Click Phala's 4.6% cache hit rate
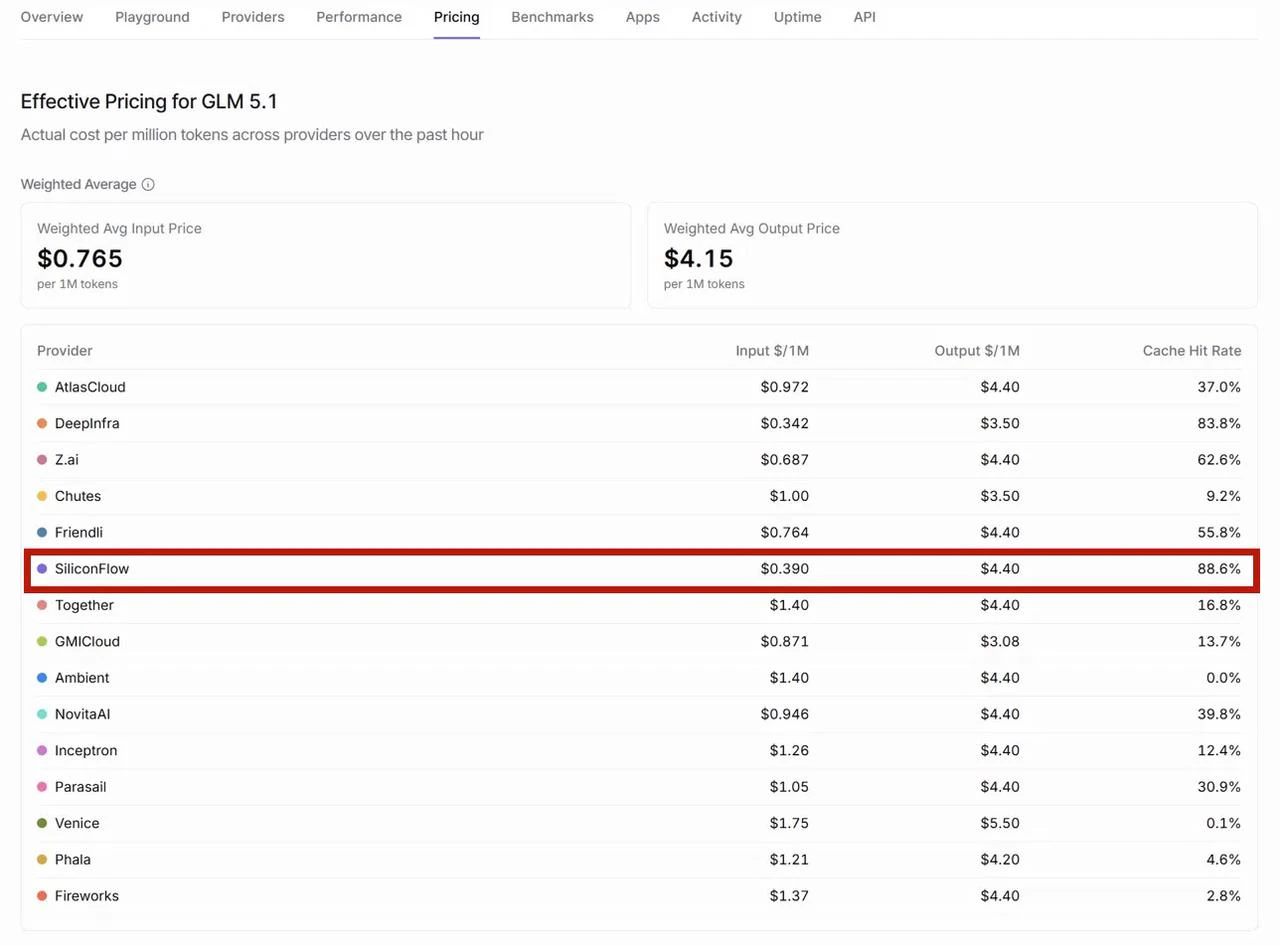1280x945 pixels. tap(1224, 859)
